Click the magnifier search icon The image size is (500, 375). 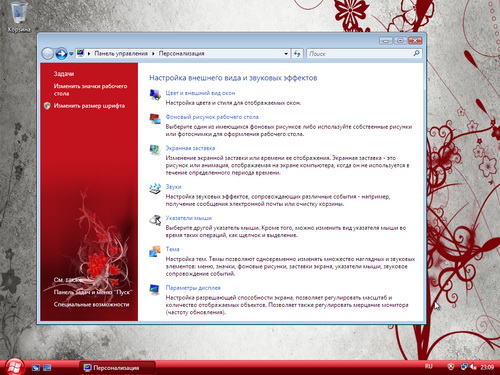(416, 53)
